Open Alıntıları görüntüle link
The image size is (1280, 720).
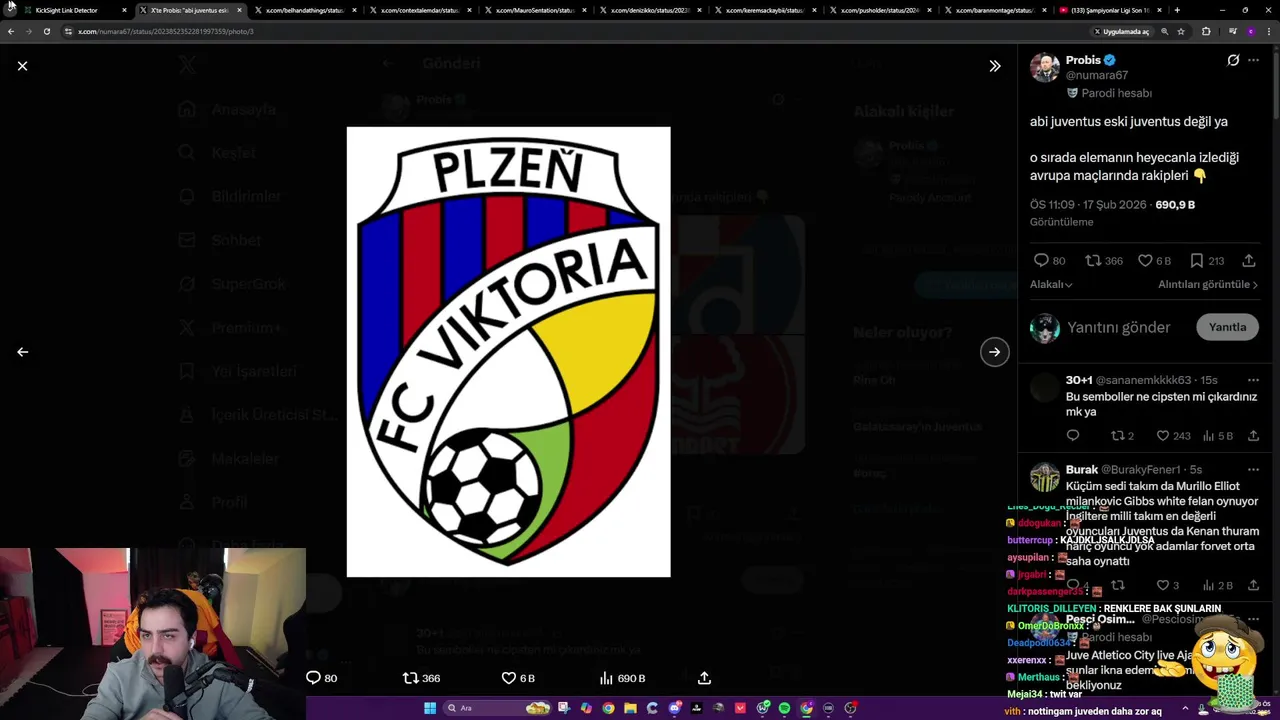[x=1208, y=284]
